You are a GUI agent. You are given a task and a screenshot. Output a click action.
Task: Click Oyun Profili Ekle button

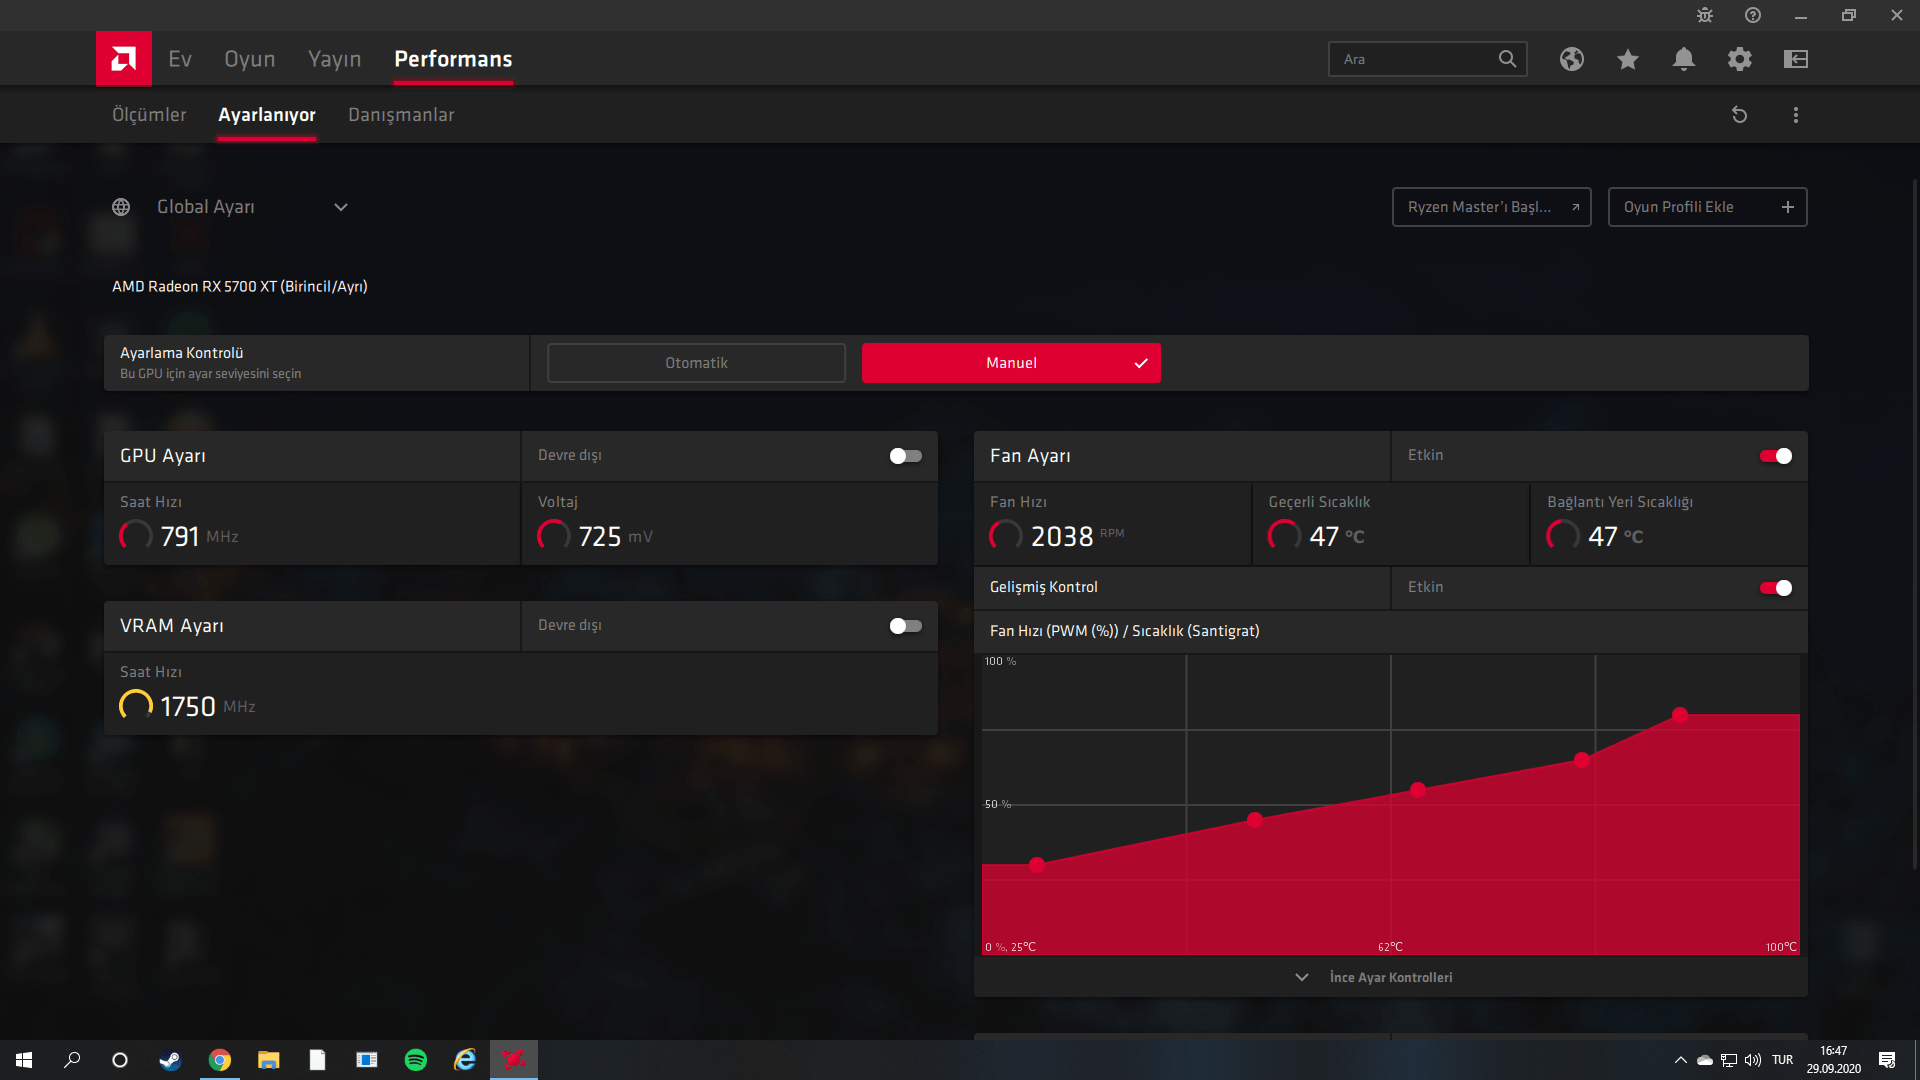click(x=1707, y=207)
